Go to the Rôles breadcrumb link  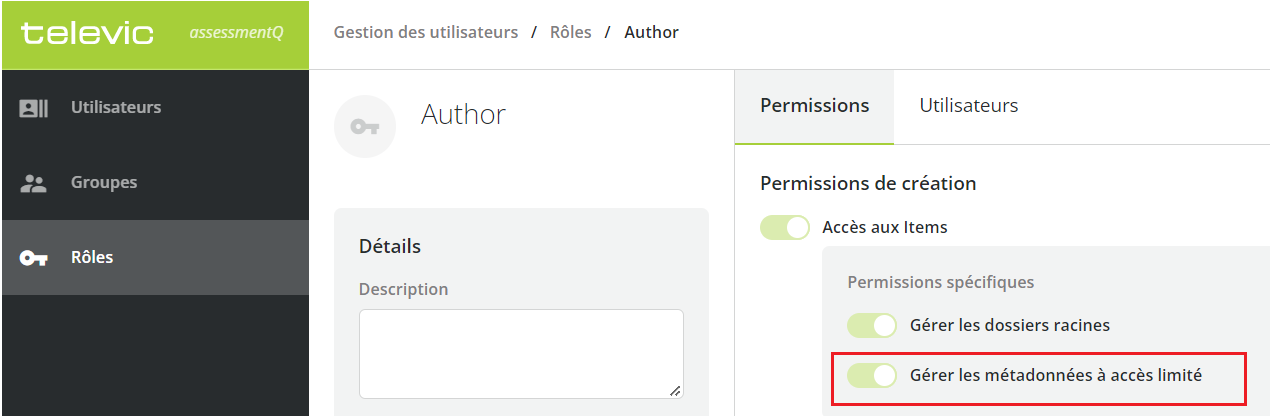point(571,33)
